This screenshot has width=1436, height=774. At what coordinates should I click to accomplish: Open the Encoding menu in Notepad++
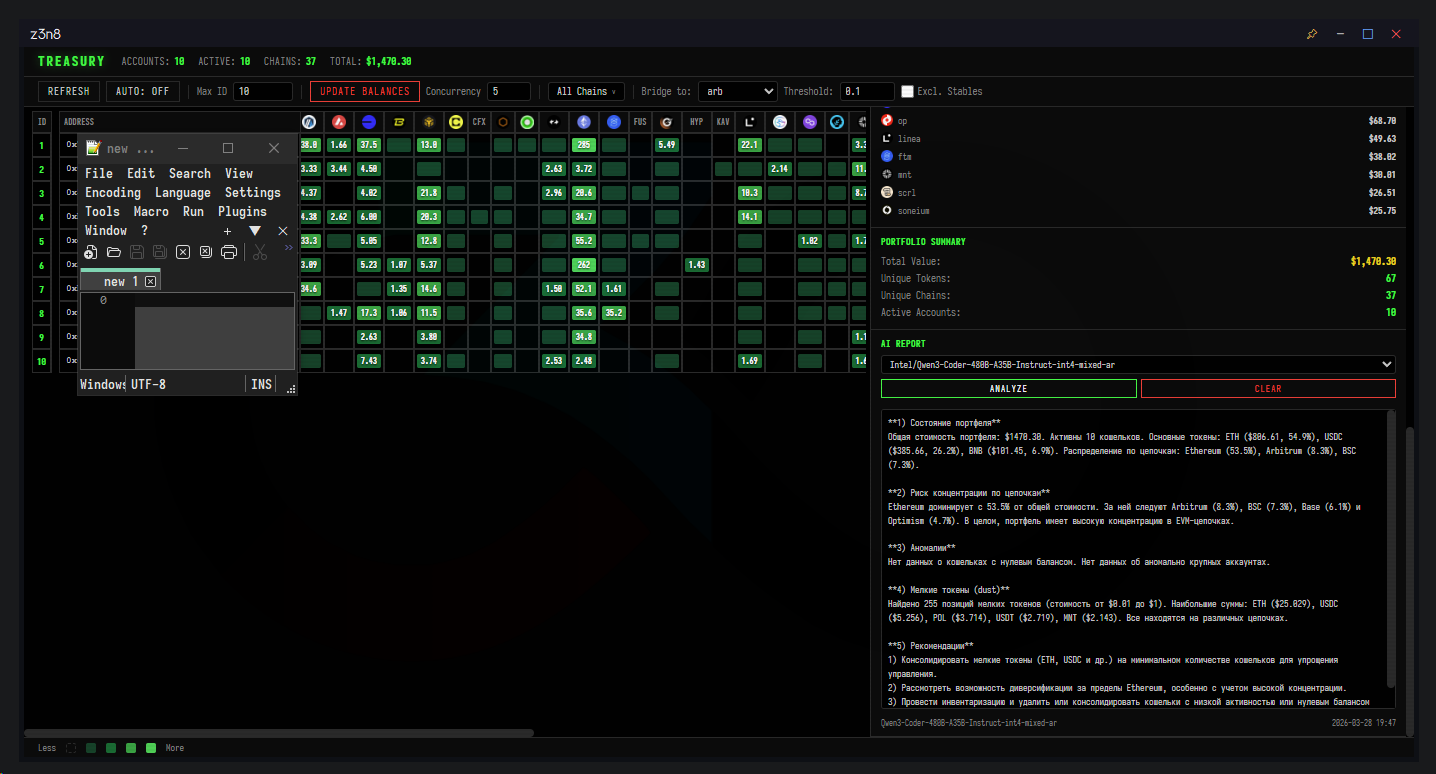113,192
